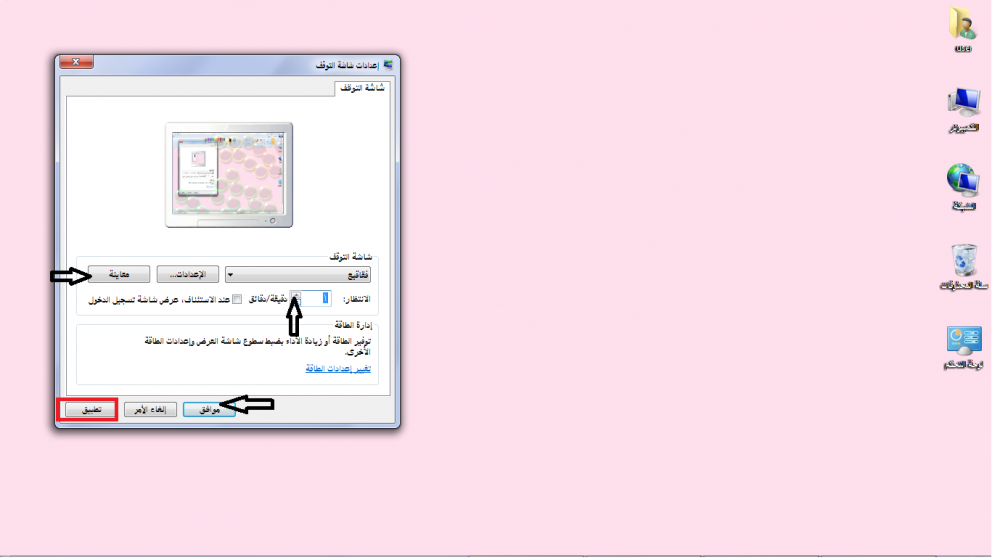Screen dimensions: 1000x560
Task: Open the screen saver Settings (الإعدادات) button
Action: pyautogui.click(x=189, y=274)
